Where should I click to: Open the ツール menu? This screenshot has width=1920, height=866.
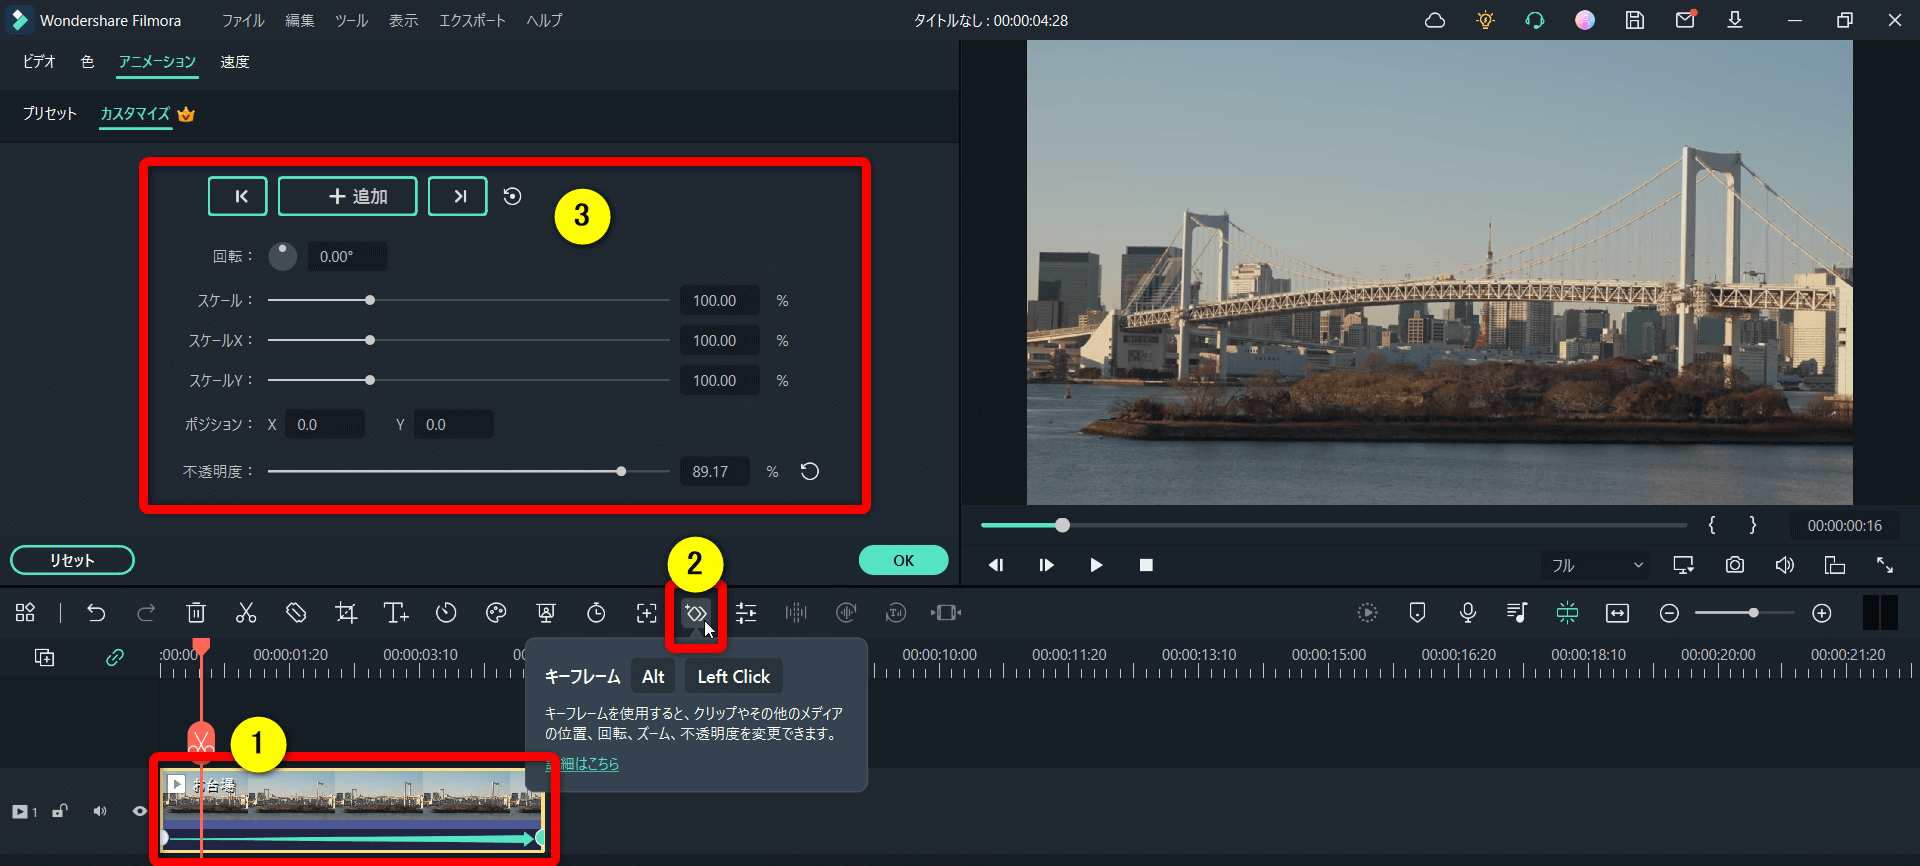pos(352,20)
